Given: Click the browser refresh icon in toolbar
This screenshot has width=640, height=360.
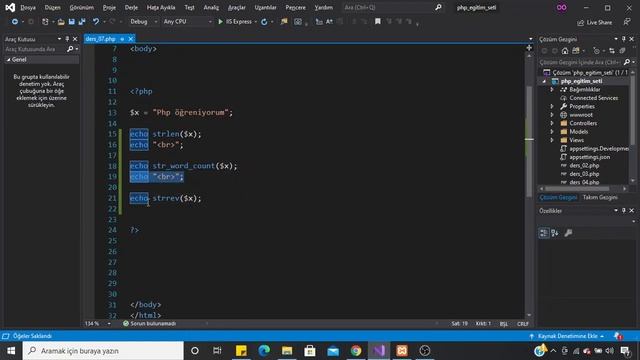Looking at the screenshot, I should click(x=264, y=22).
